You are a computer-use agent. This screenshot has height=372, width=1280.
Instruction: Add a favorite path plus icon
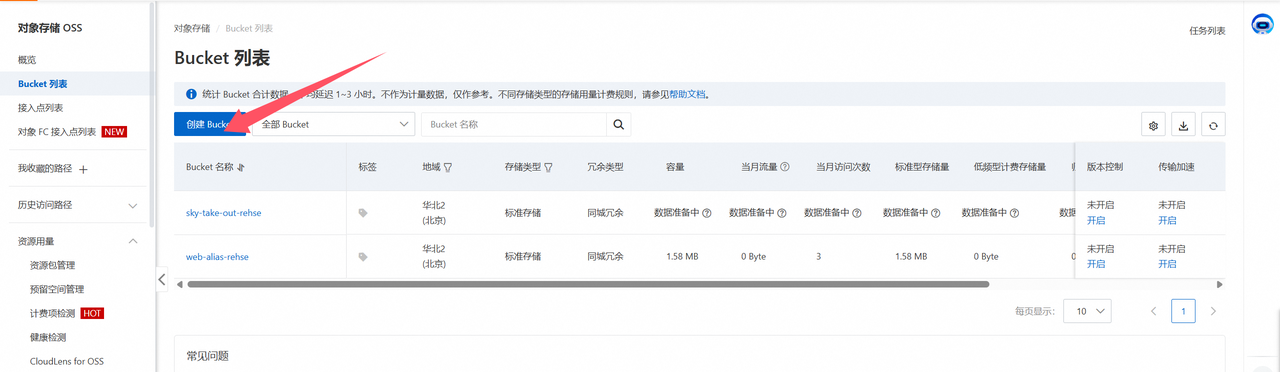click(83, 169)
